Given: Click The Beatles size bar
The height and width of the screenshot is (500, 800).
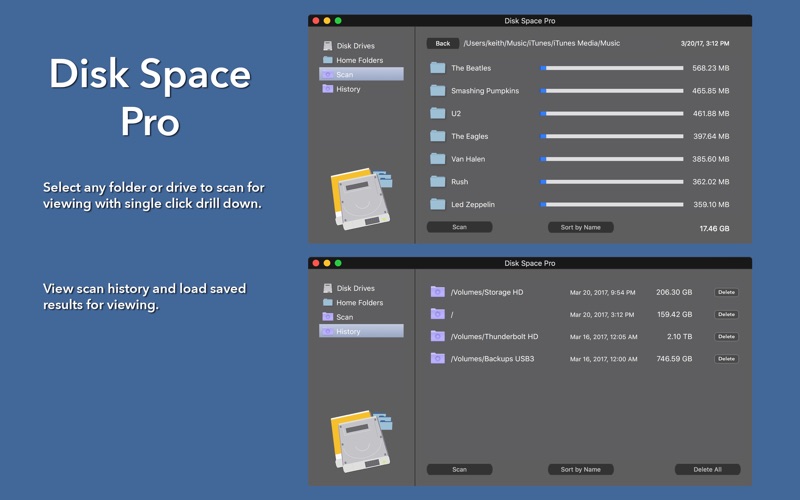Looking at the screenshot, I should pyautogui.click(x=612, y=68).
